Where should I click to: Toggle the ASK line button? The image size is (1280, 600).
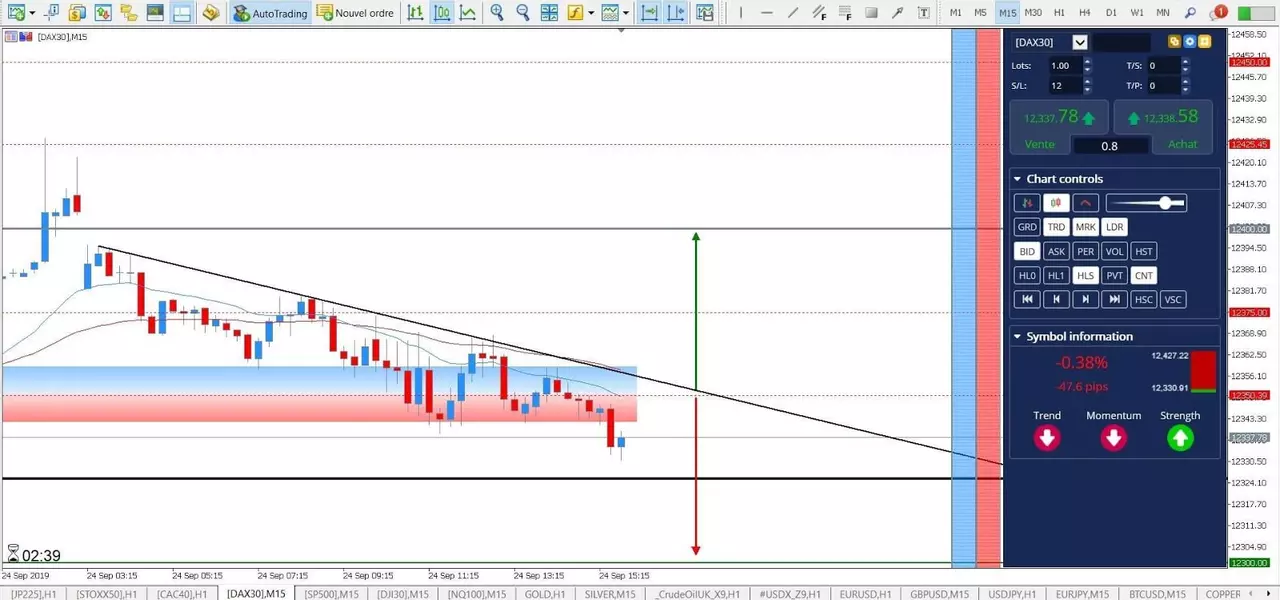tap(1056, 251)
